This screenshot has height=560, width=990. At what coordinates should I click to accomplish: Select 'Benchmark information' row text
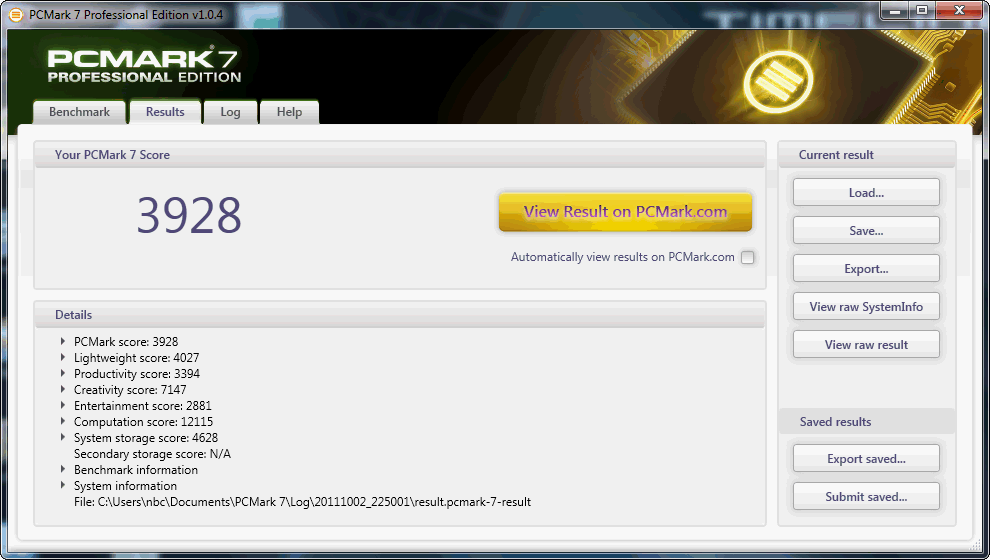tap(136, 470)
